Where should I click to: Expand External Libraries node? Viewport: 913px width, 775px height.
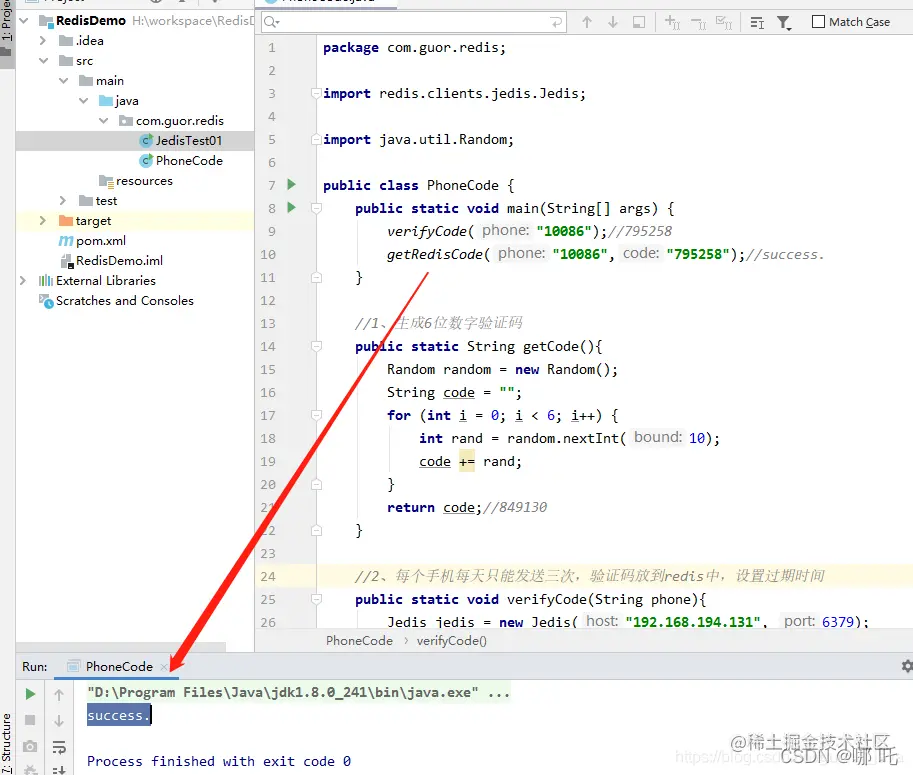23,281
